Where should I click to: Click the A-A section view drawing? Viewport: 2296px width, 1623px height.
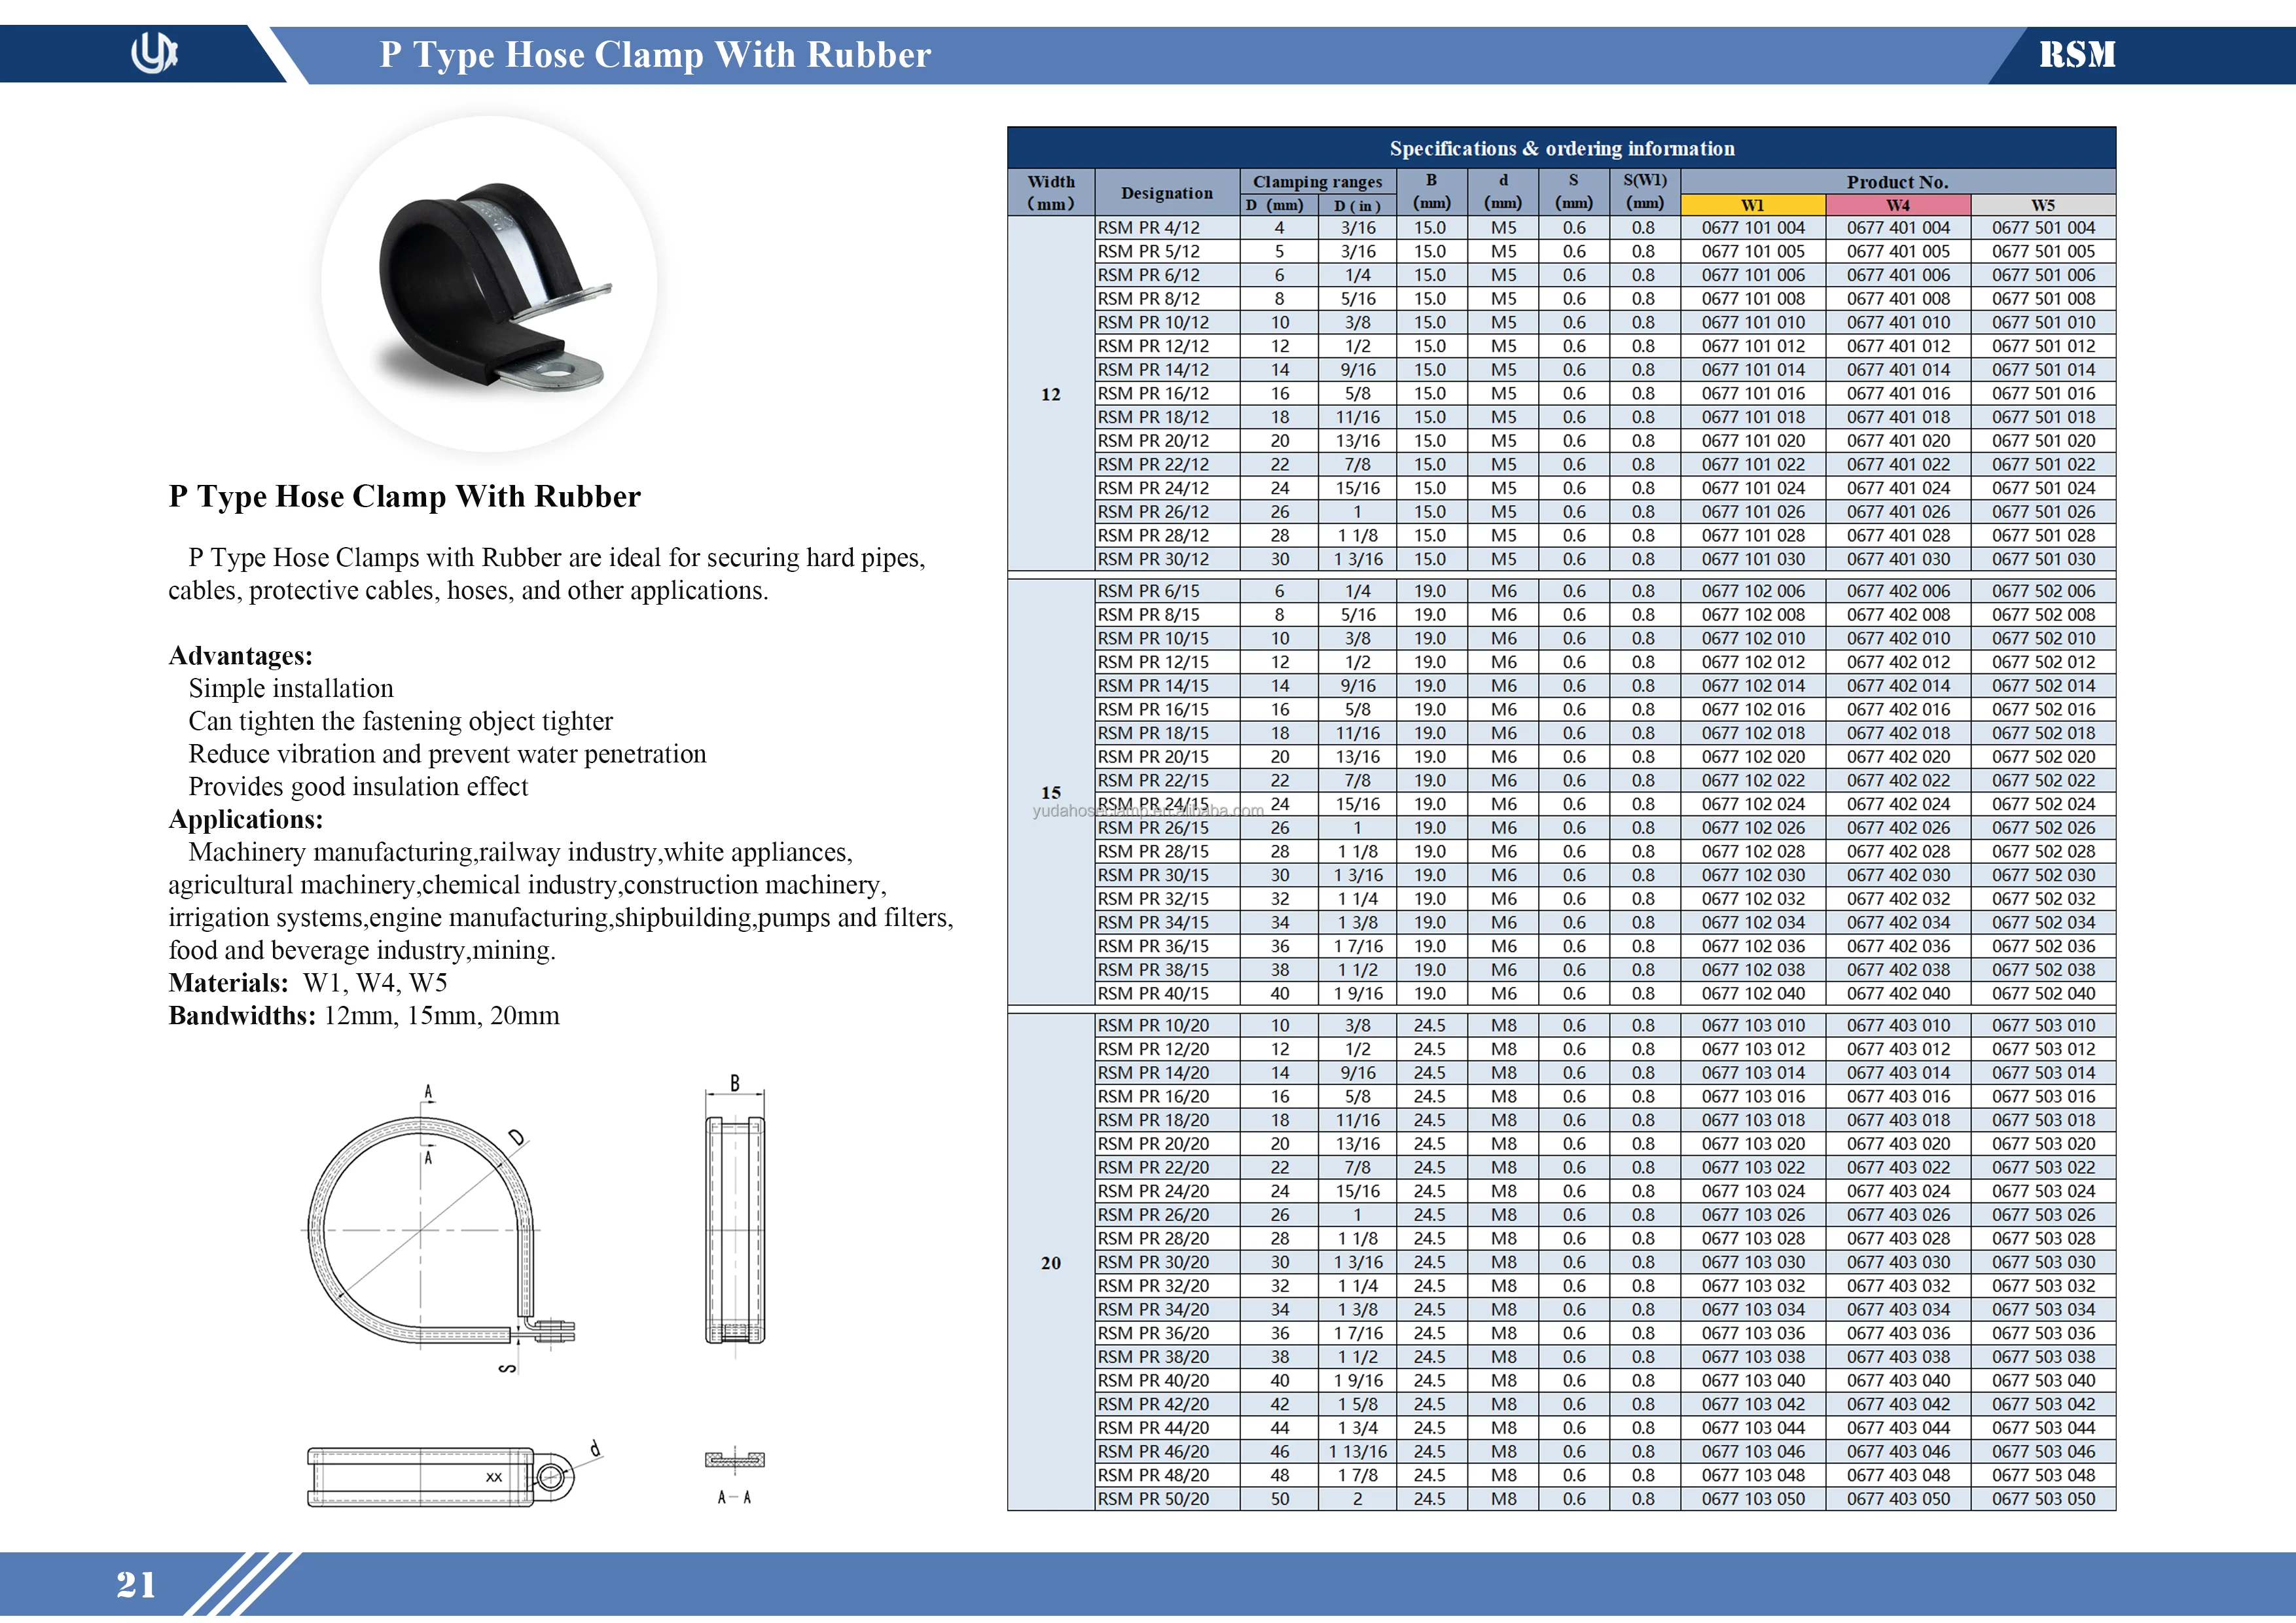(734, 1461)
